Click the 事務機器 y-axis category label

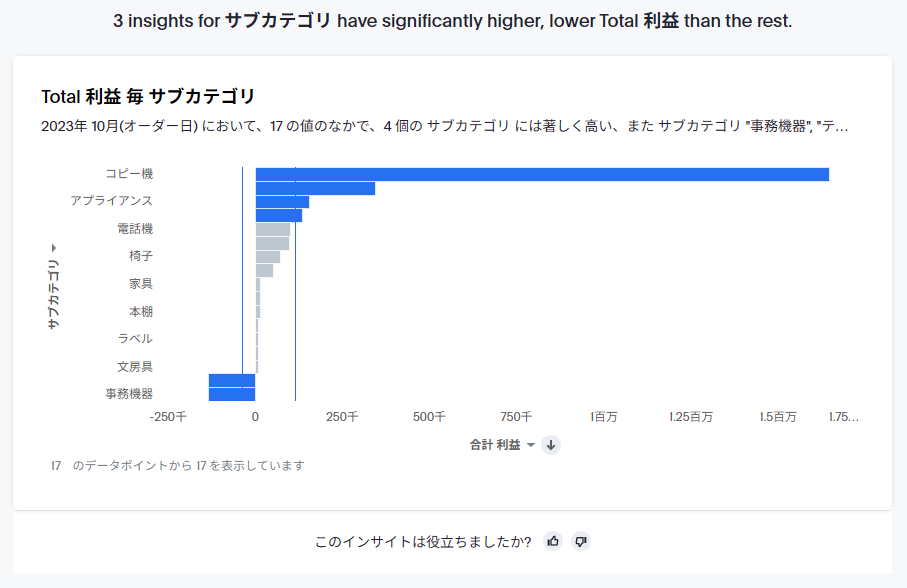[x=129, y=394]
